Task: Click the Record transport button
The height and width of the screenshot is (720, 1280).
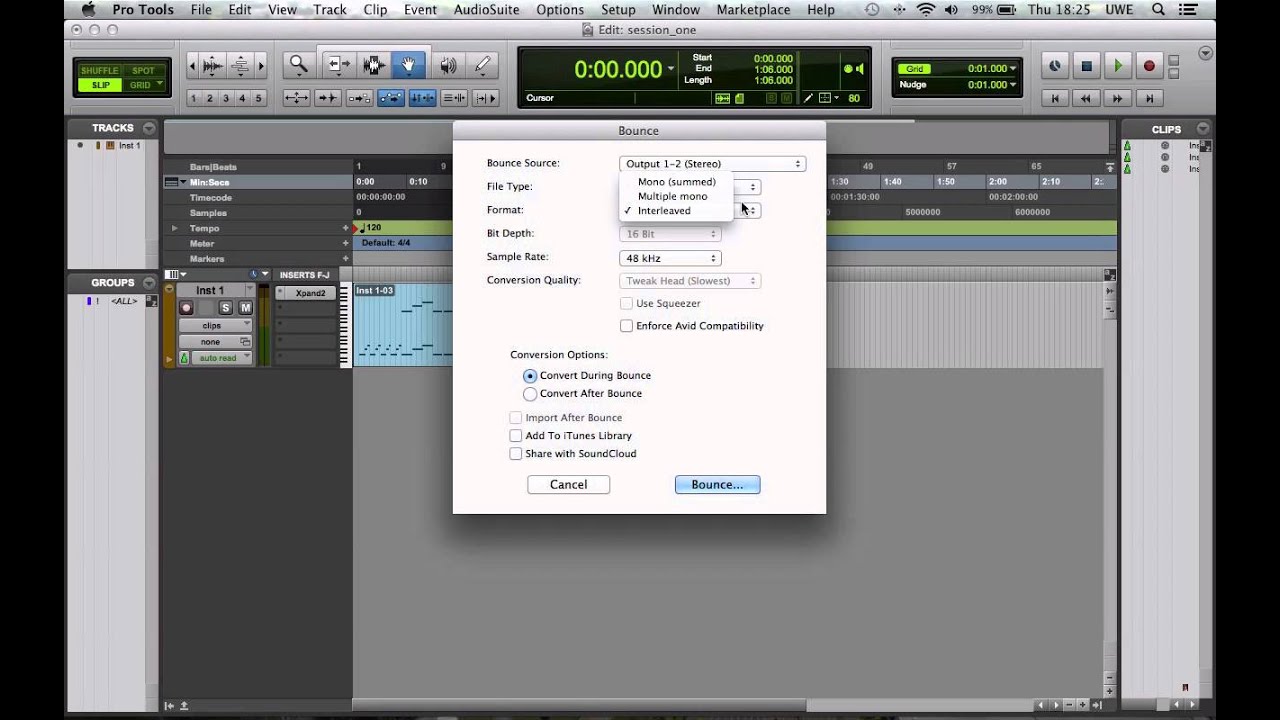Action: pyautogui.click(x=1149, y=66)
